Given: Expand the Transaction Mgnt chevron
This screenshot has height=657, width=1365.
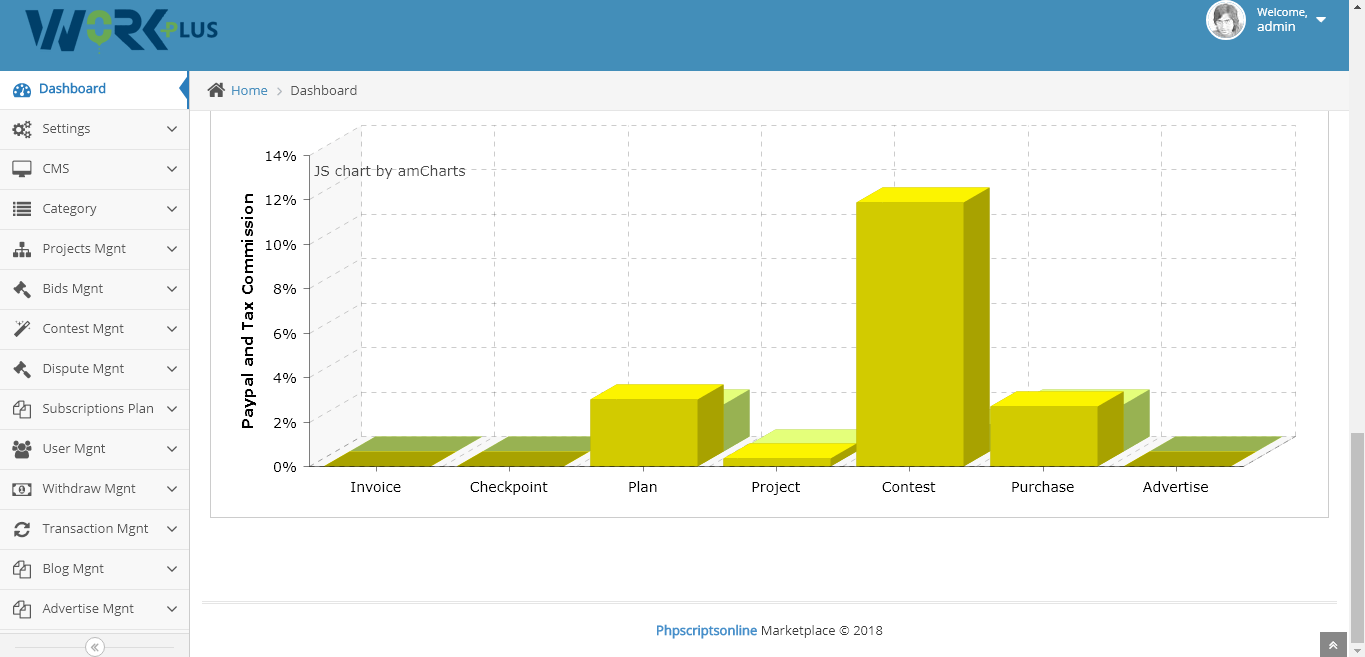Looking at the screenshot, I should pyautogui.click(x=172, y=529).
